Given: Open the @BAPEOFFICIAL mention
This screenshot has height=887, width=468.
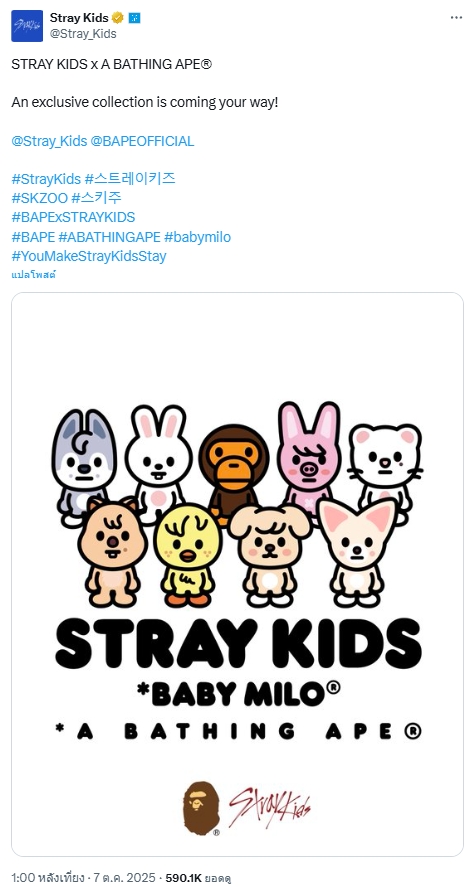Looking at the screenshot, I should (x=142, y=141).
